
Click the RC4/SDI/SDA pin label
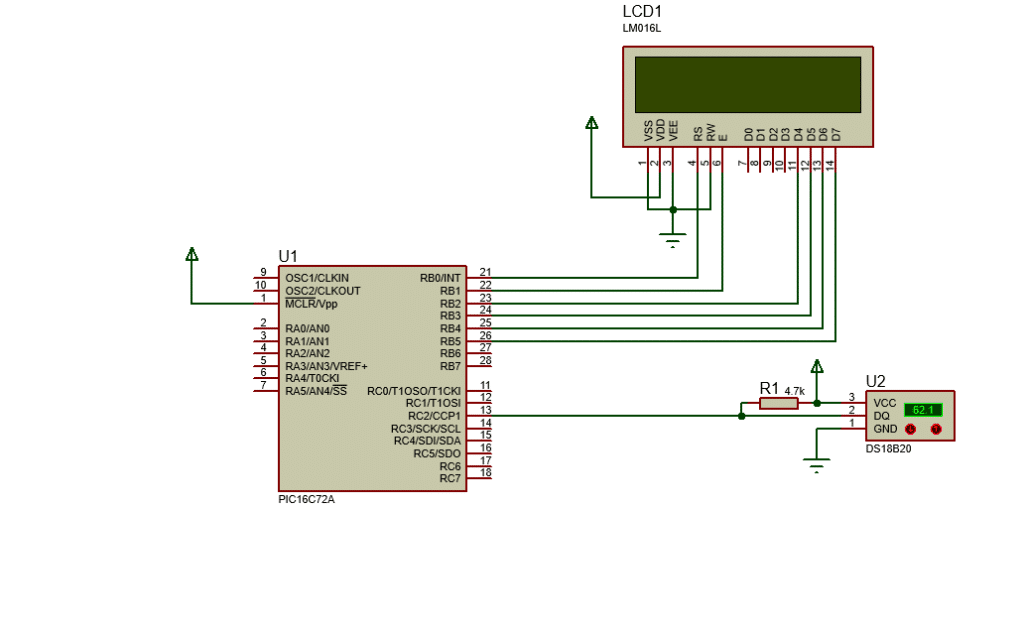click(x=427, y=441)
